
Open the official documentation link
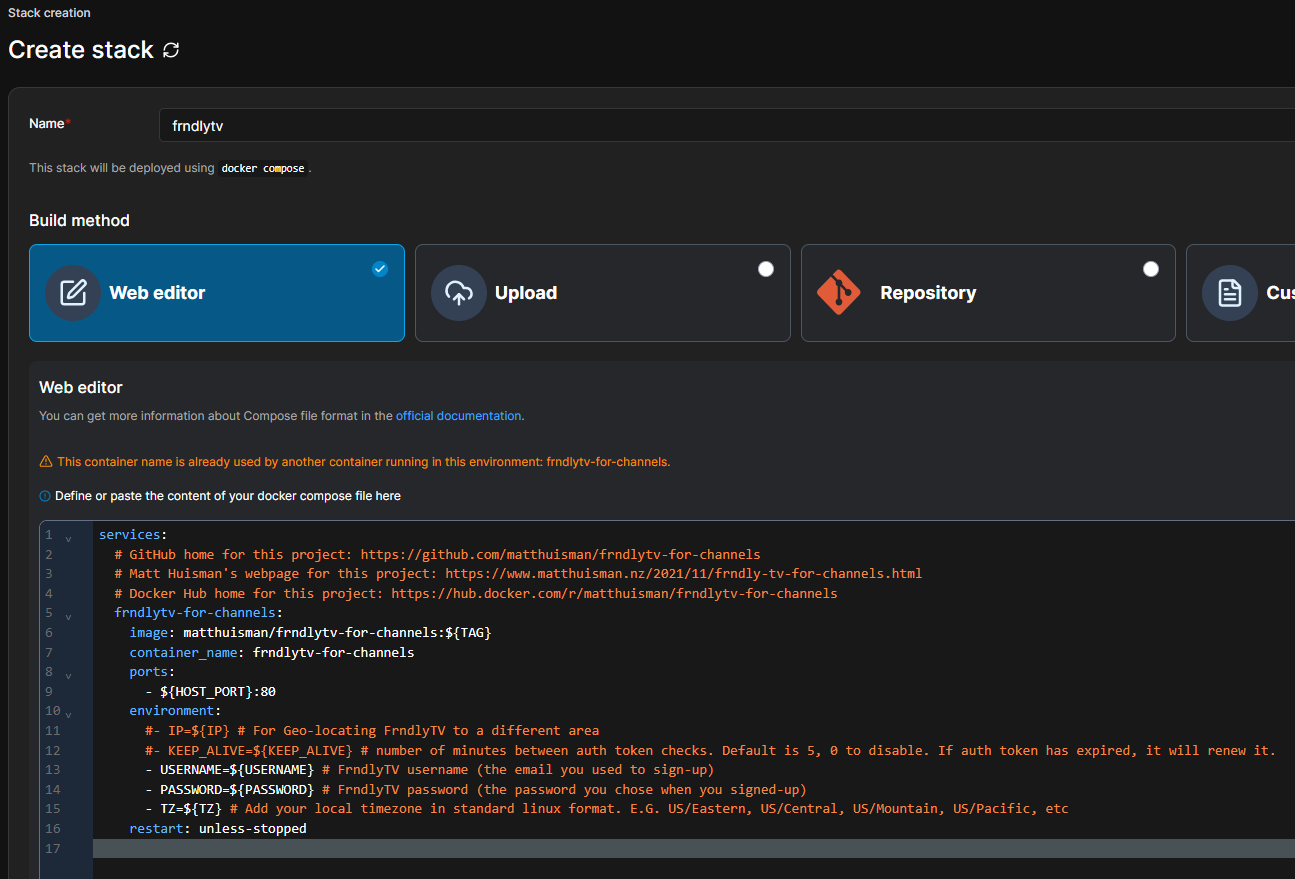(x=458, y=416)
